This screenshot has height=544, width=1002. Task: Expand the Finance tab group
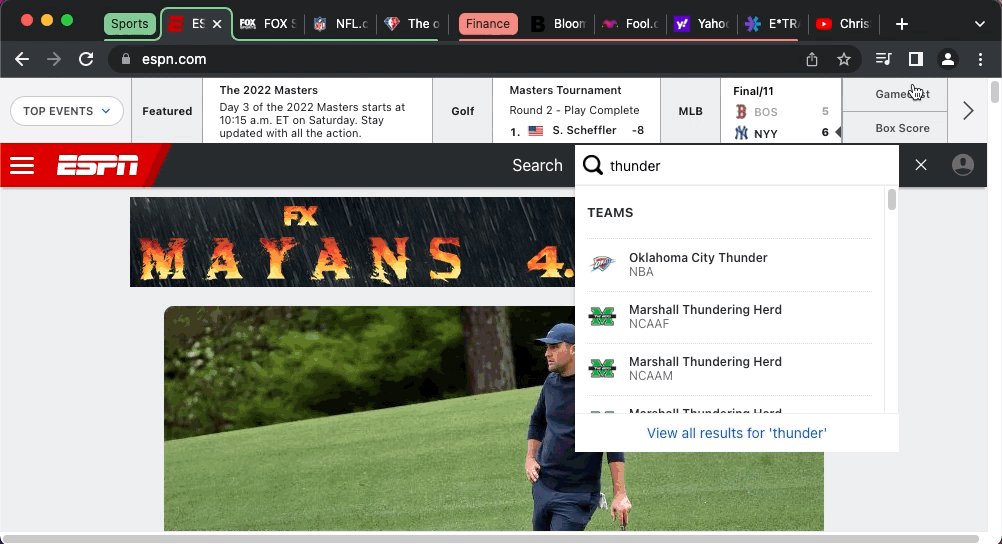tap(488, 24)
